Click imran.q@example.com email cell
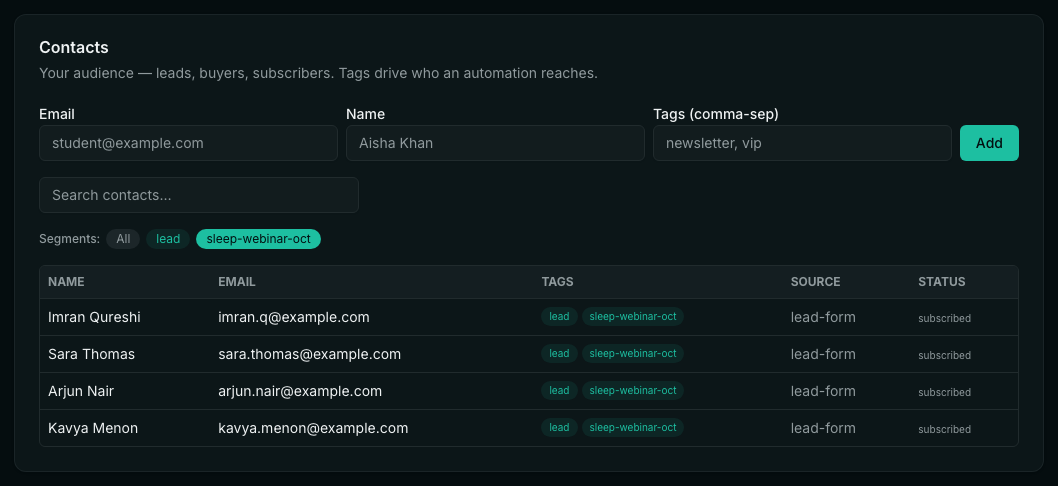This screenshot has width=1058, height=486. coord(294,317)
